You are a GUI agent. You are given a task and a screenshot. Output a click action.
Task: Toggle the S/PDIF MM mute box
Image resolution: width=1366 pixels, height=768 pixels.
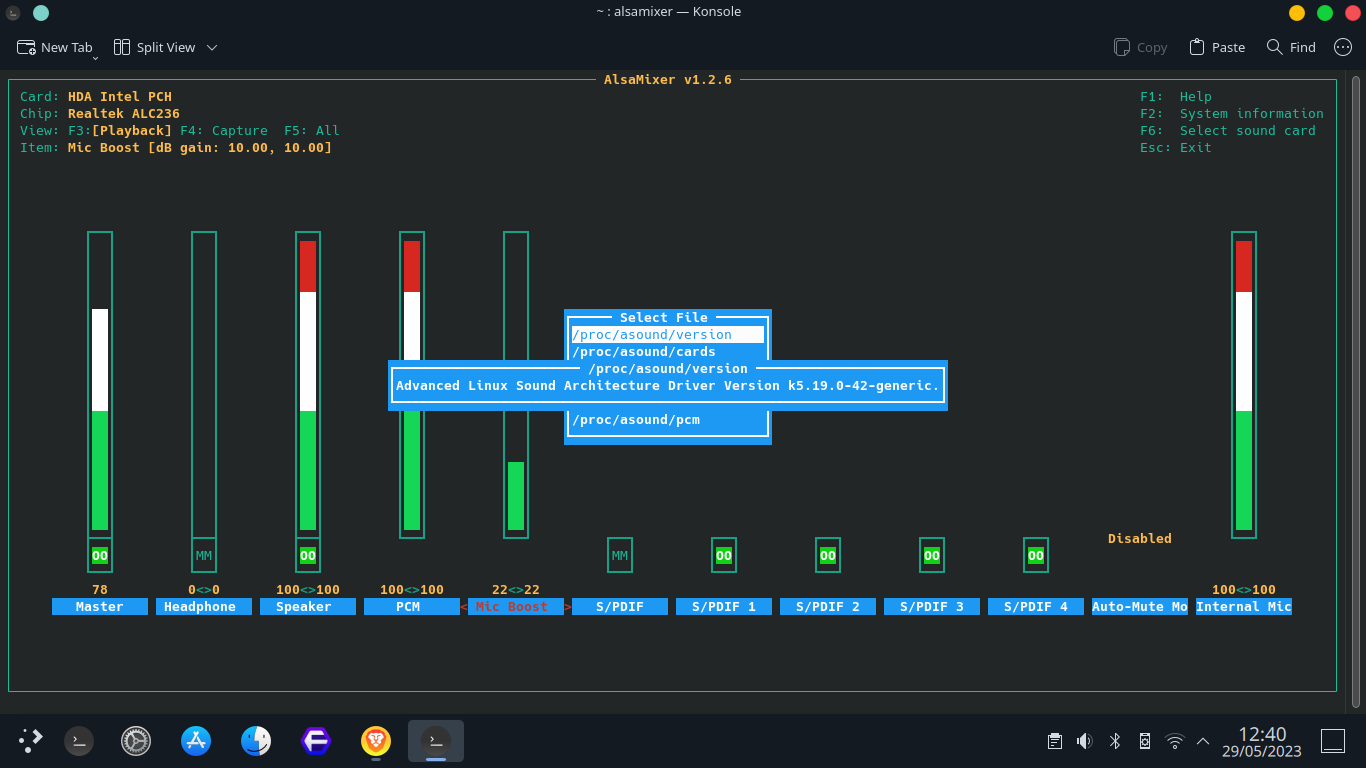pyautogui.click(x=620, y=555)
